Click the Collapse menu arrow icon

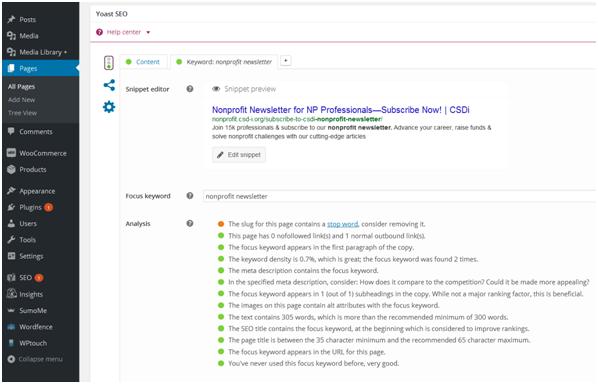click(x=11, y=359)
